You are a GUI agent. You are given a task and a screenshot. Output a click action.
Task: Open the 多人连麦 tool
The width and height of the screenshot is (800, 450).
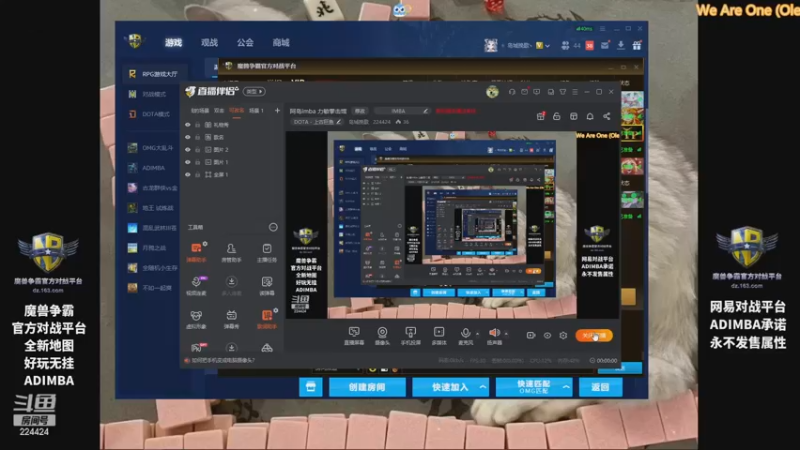[x=231, y=286]
